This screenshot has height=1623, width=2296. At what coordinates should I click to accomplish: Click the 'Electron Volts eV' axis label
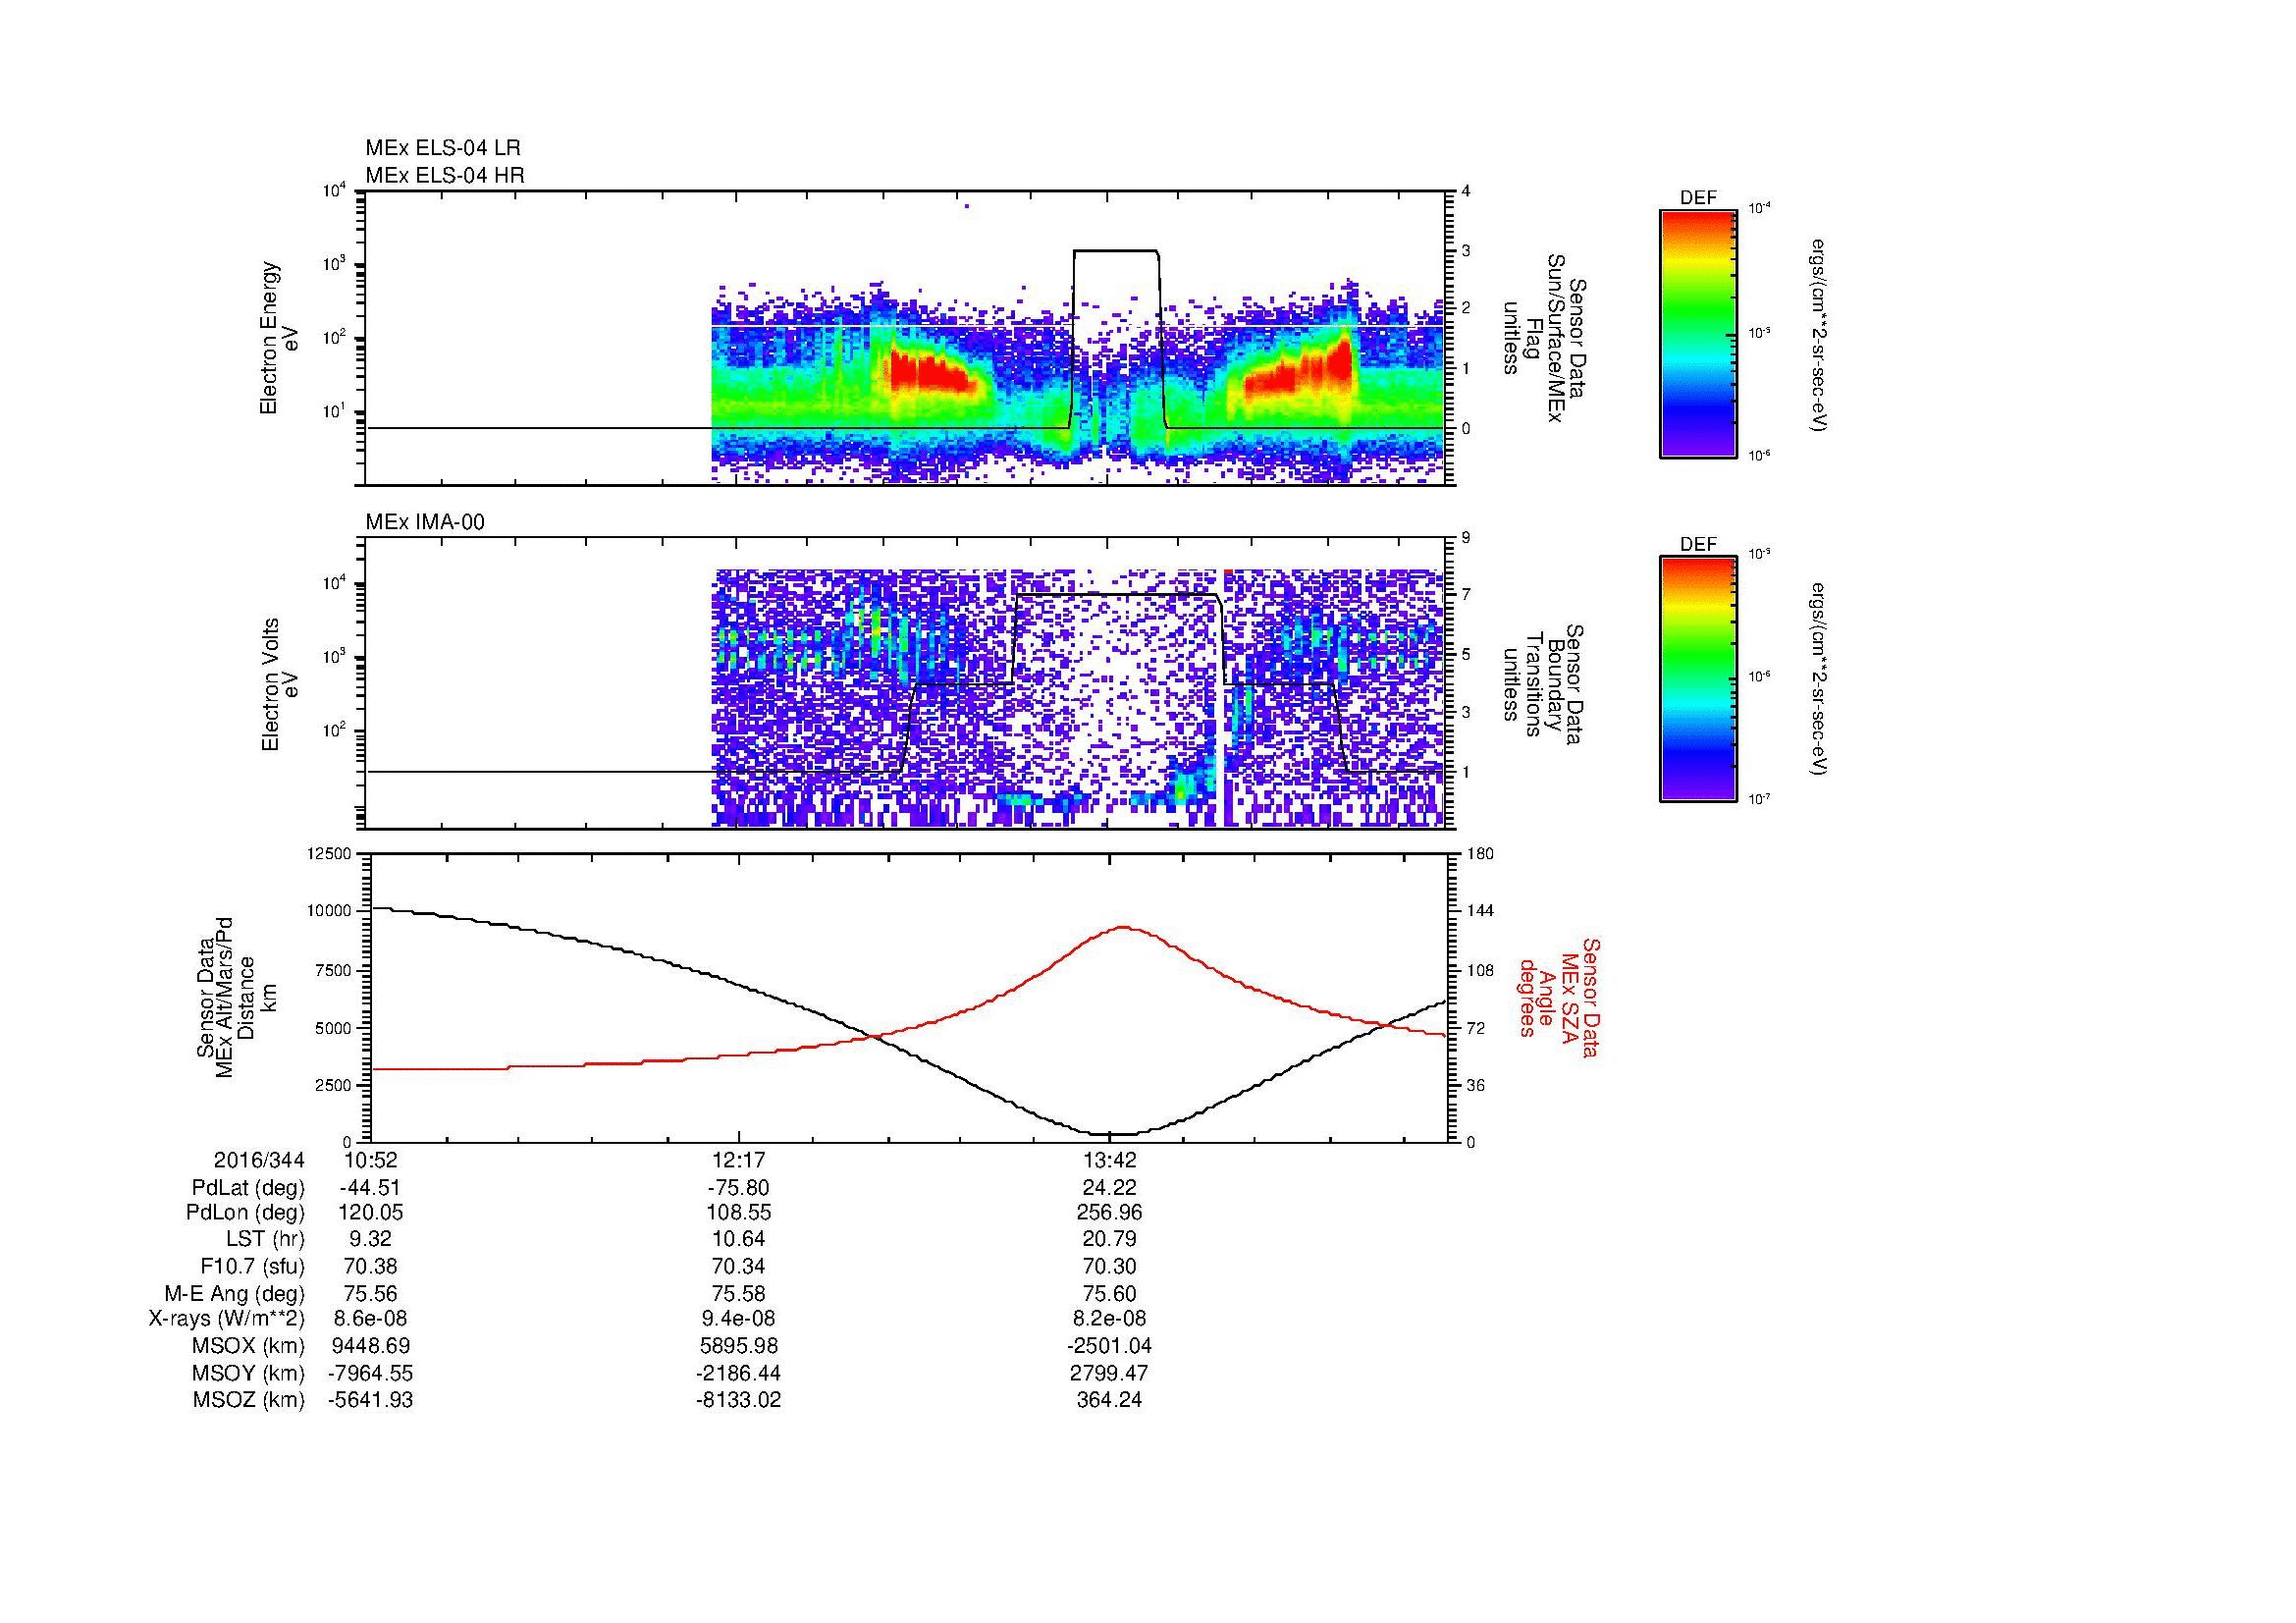[x=279, y=684]
